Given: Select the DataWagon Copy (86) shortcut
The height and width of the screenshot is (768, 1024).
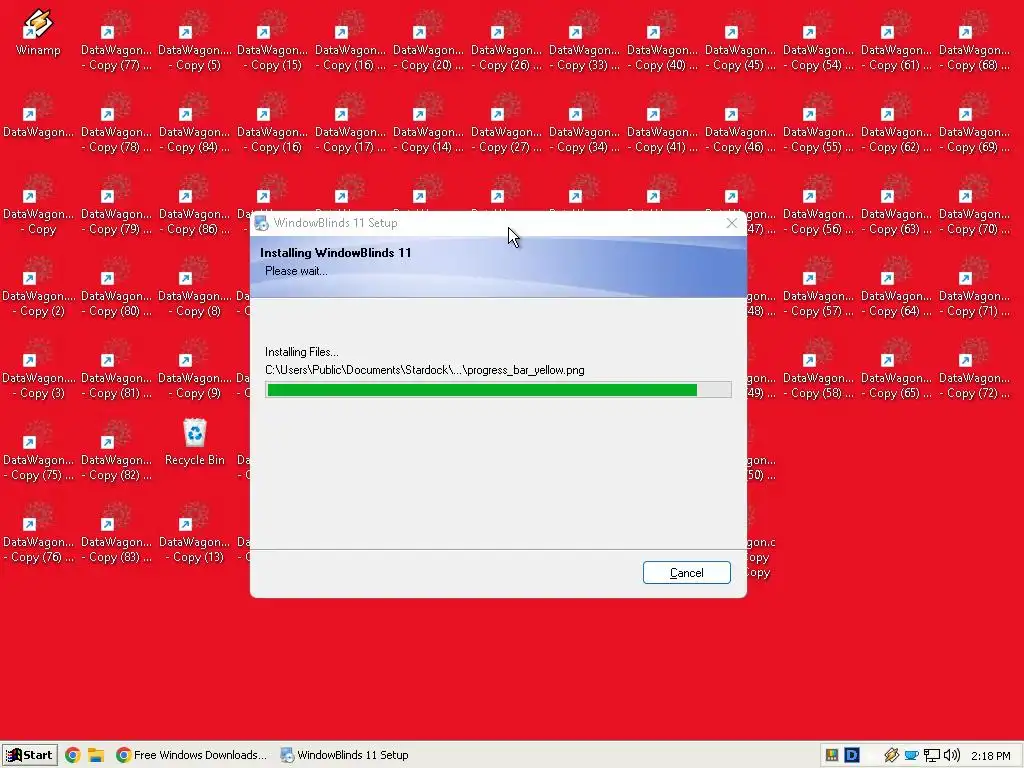Looking at the screenshot, I should 195,206.
